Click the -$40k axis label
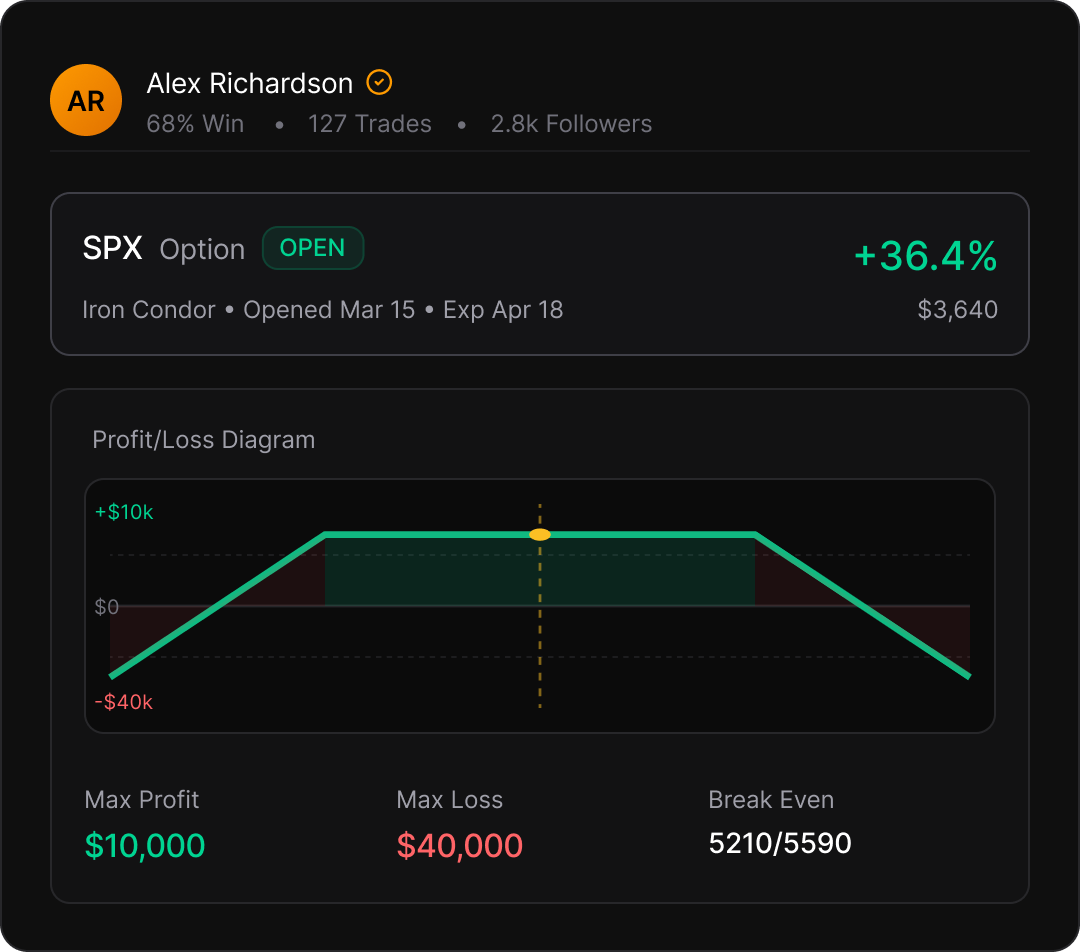 [x=123, y=702]
